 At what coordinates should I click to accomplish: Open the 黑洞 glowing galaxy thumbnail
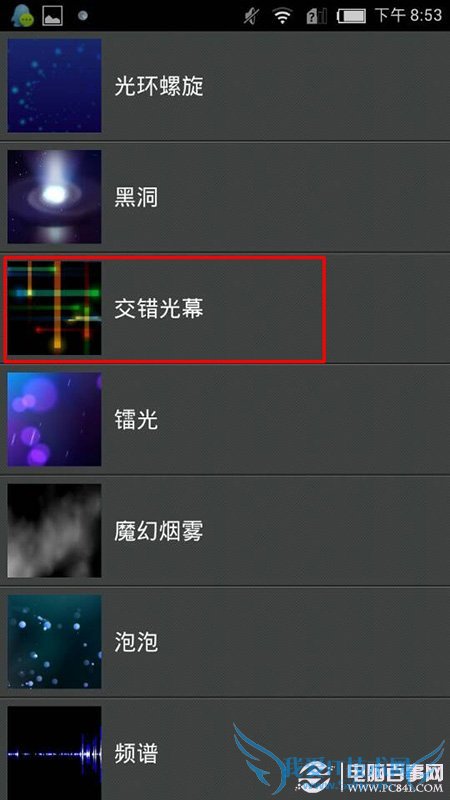54,196
